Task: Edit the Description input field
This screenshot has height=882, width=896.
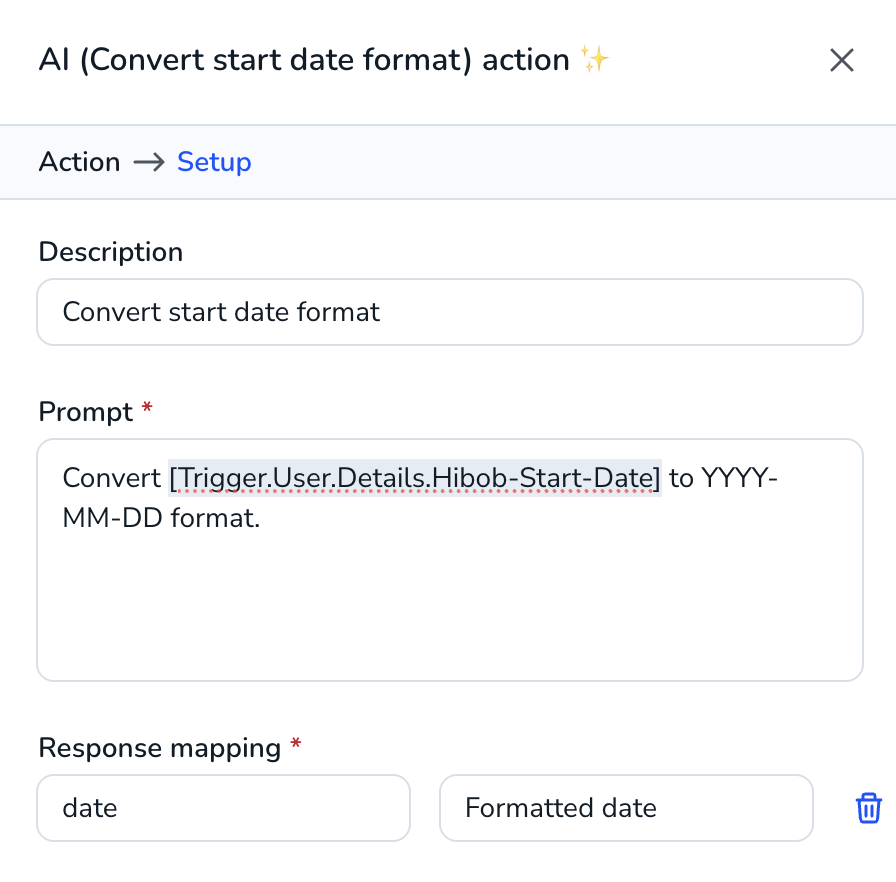Action: pos(450,312)
